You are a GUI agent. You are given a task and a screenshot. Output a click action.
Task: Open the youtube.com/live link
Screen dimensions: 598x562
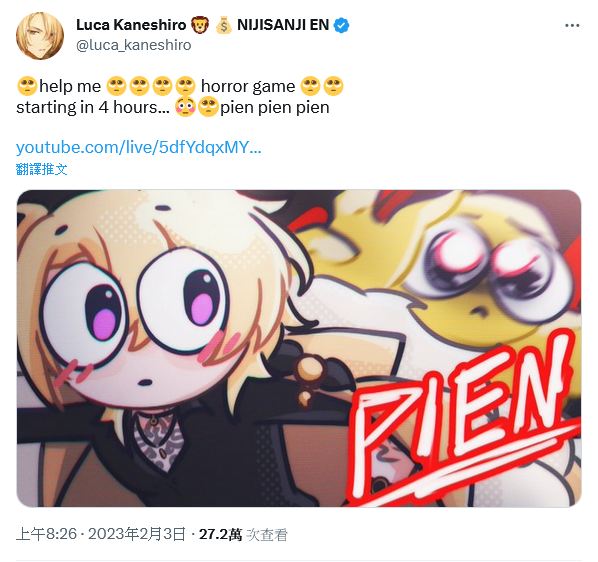point(138,147)
